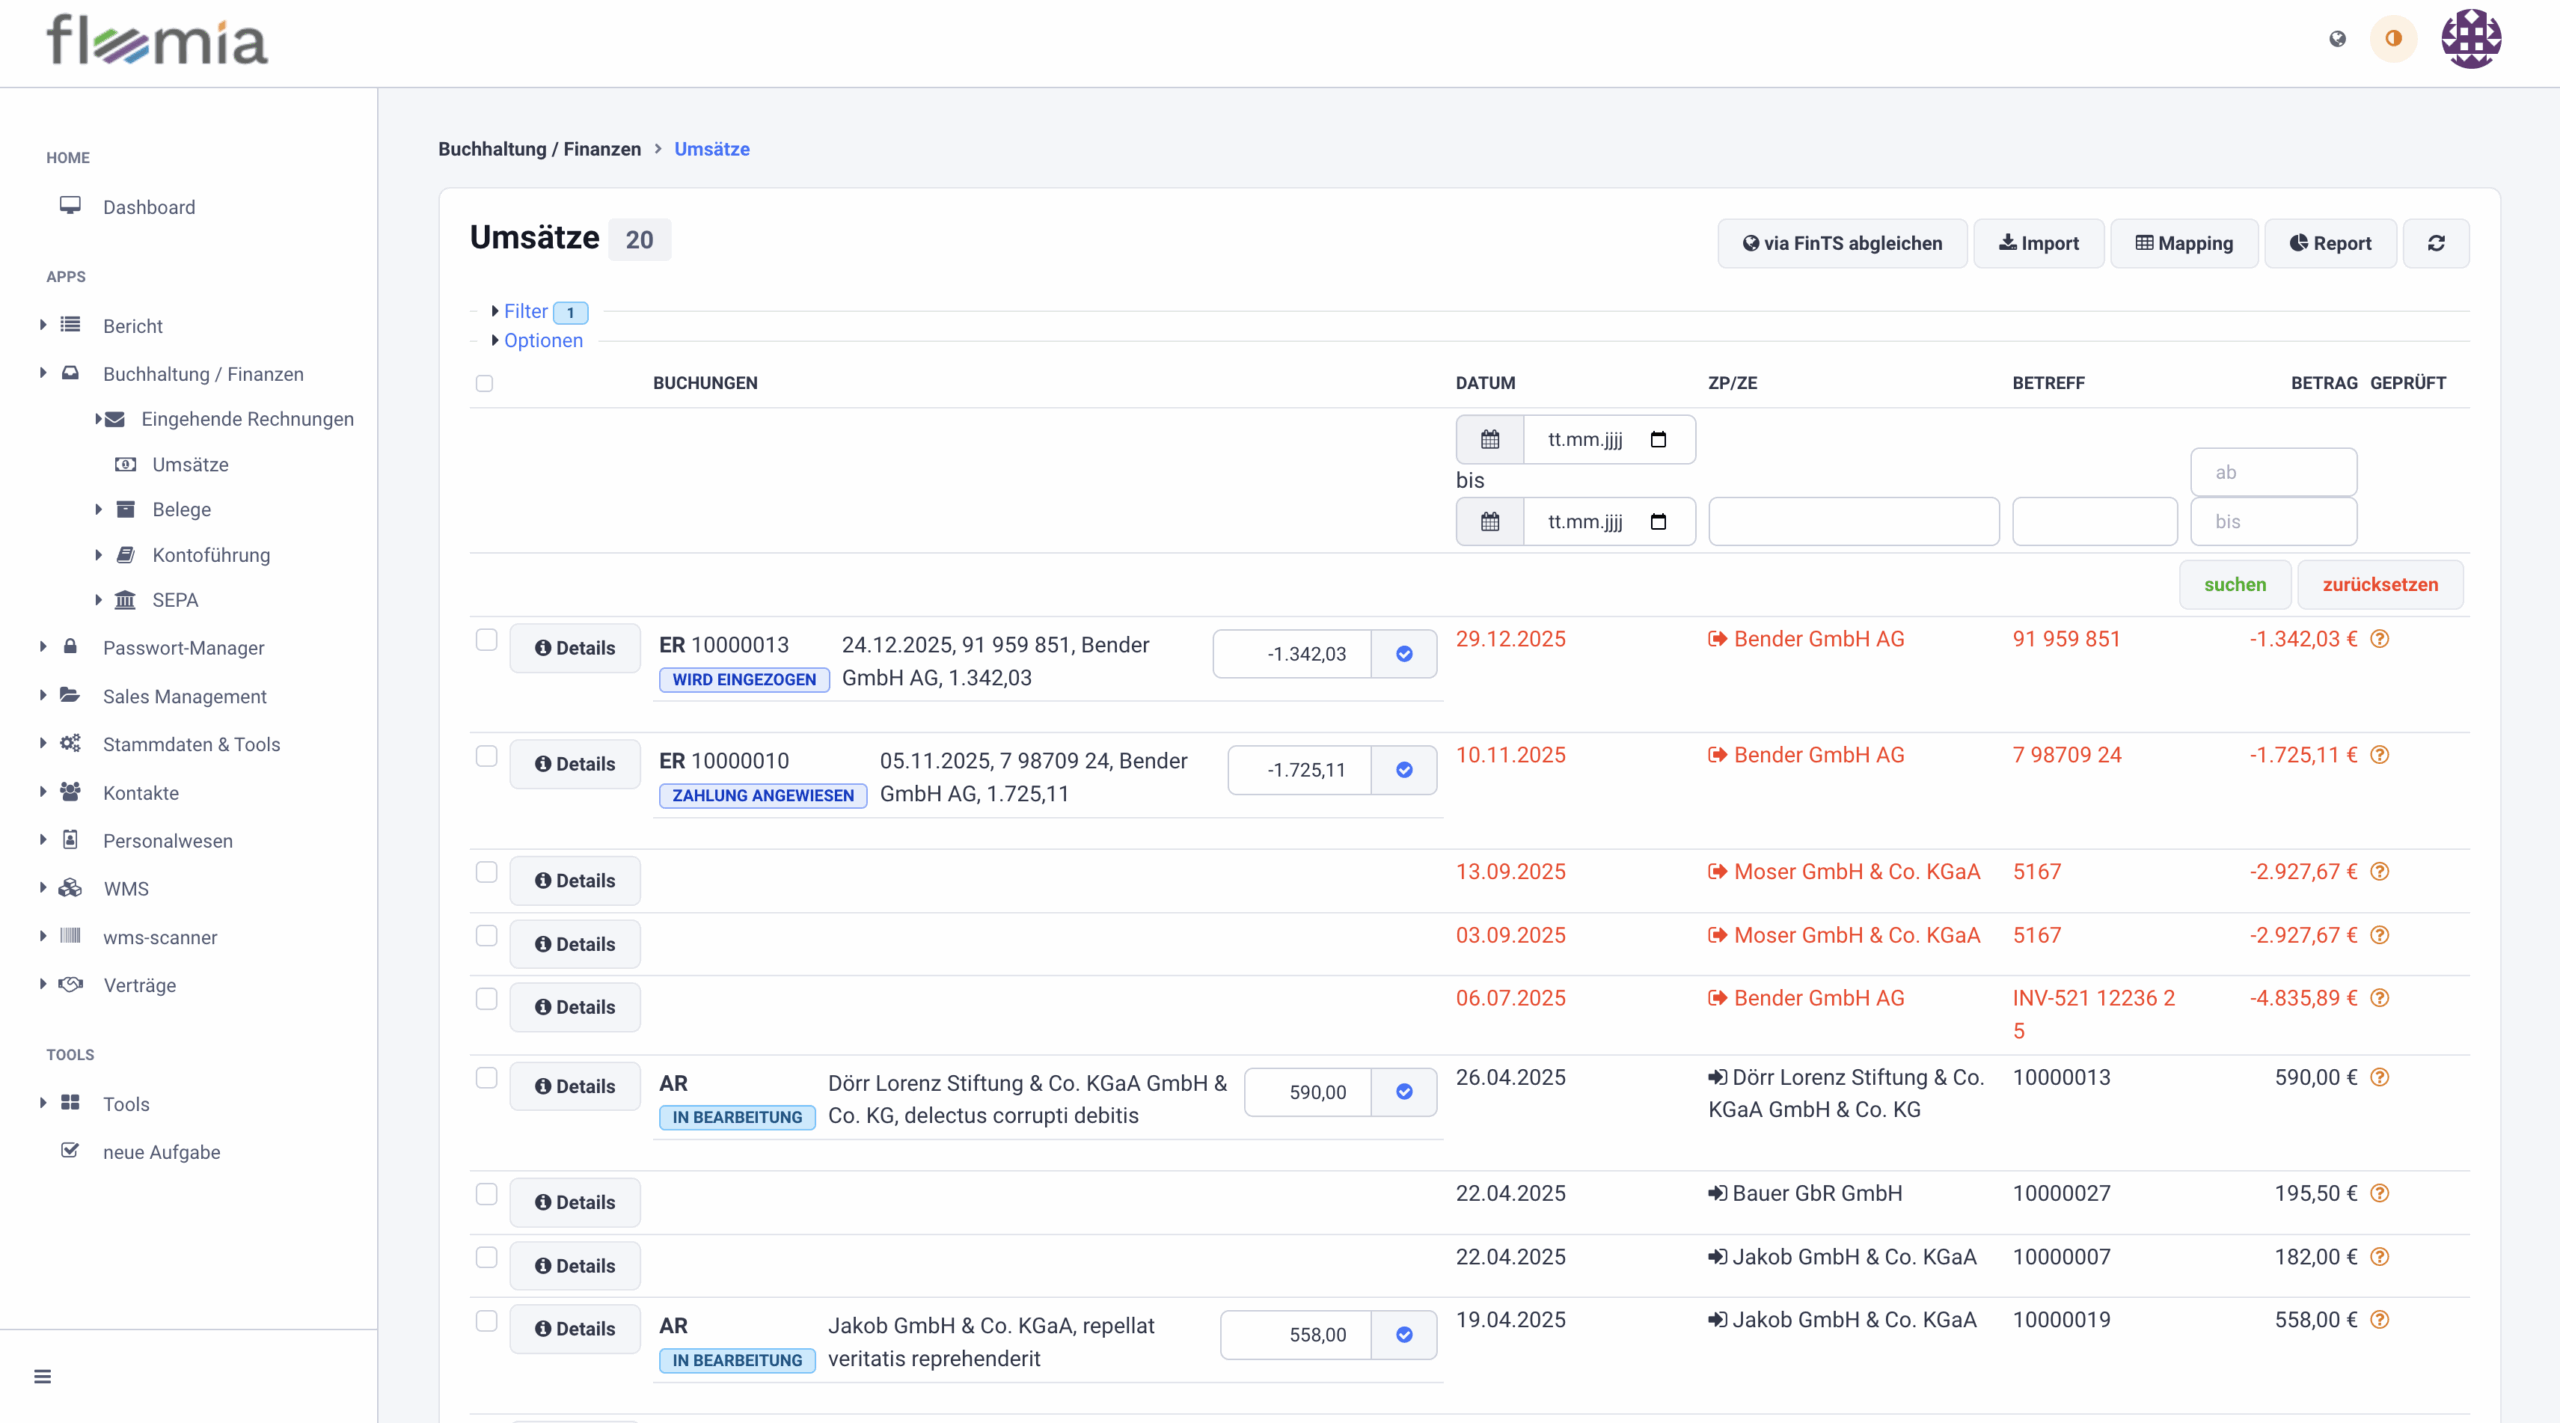Screen dimensions: 2560x1423
Task: Open Dashboard from the sidebar
Action: [149, 207]
